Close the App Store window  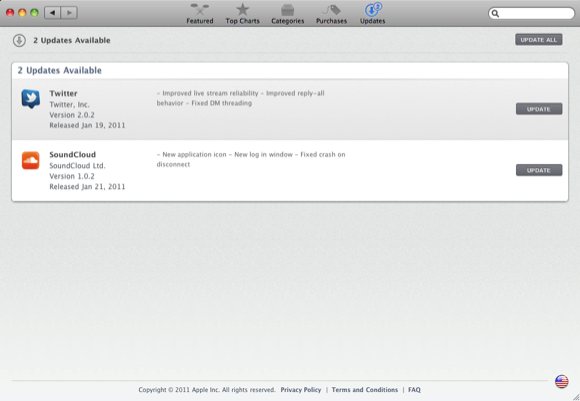10,13
